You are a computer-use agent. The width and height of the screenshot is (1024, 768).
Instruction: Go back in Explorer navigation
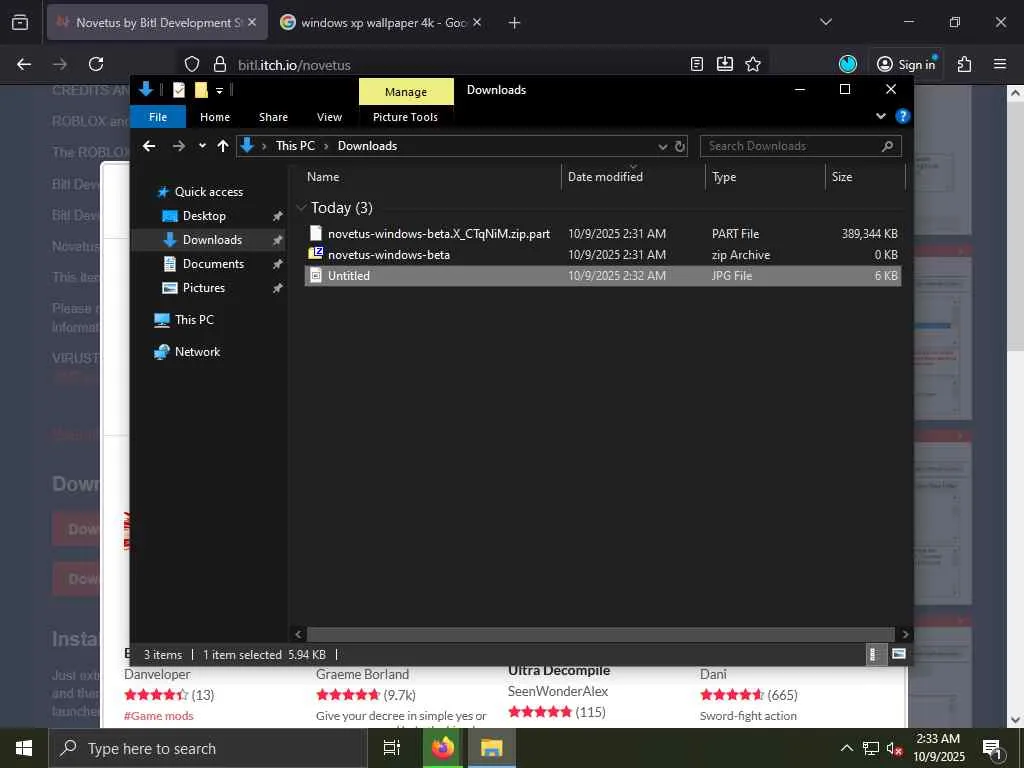149,146
